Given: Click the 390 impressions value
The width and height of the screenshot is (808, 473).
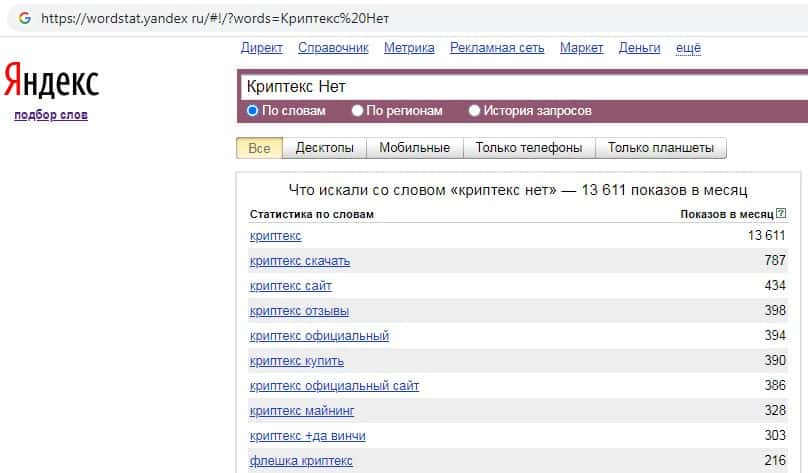Looking at the screenshot, I should click(x=775, y=360).
